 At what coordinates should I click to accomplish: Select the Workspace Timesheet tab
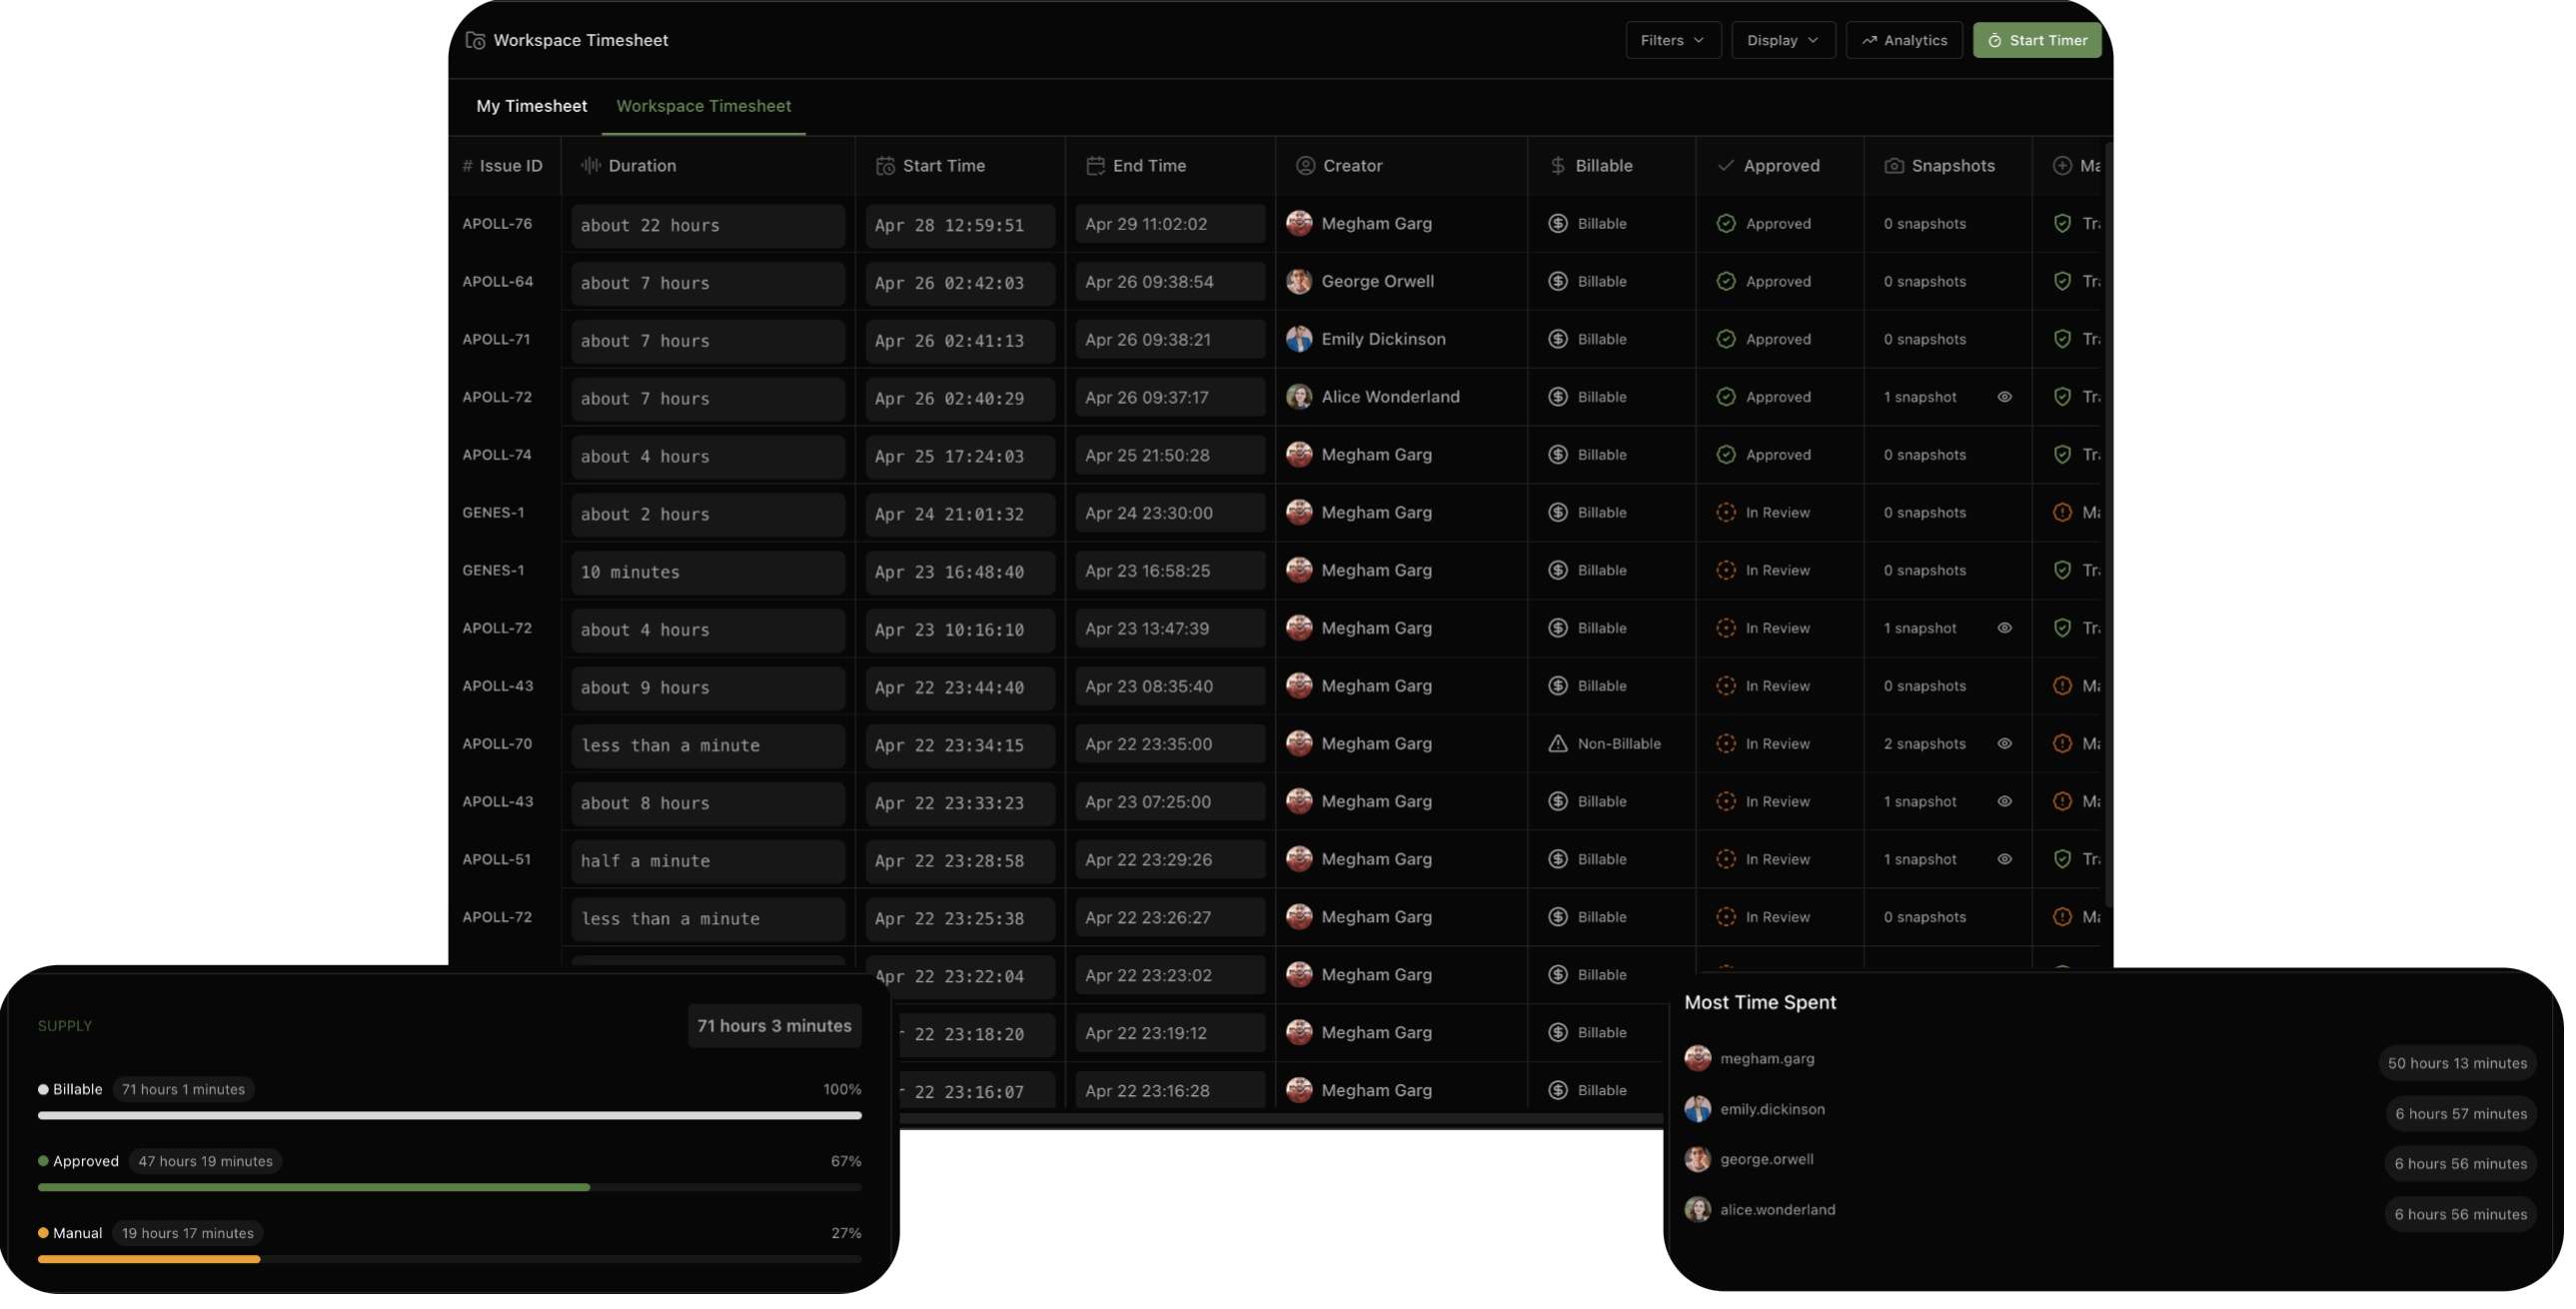click(703, 106)
